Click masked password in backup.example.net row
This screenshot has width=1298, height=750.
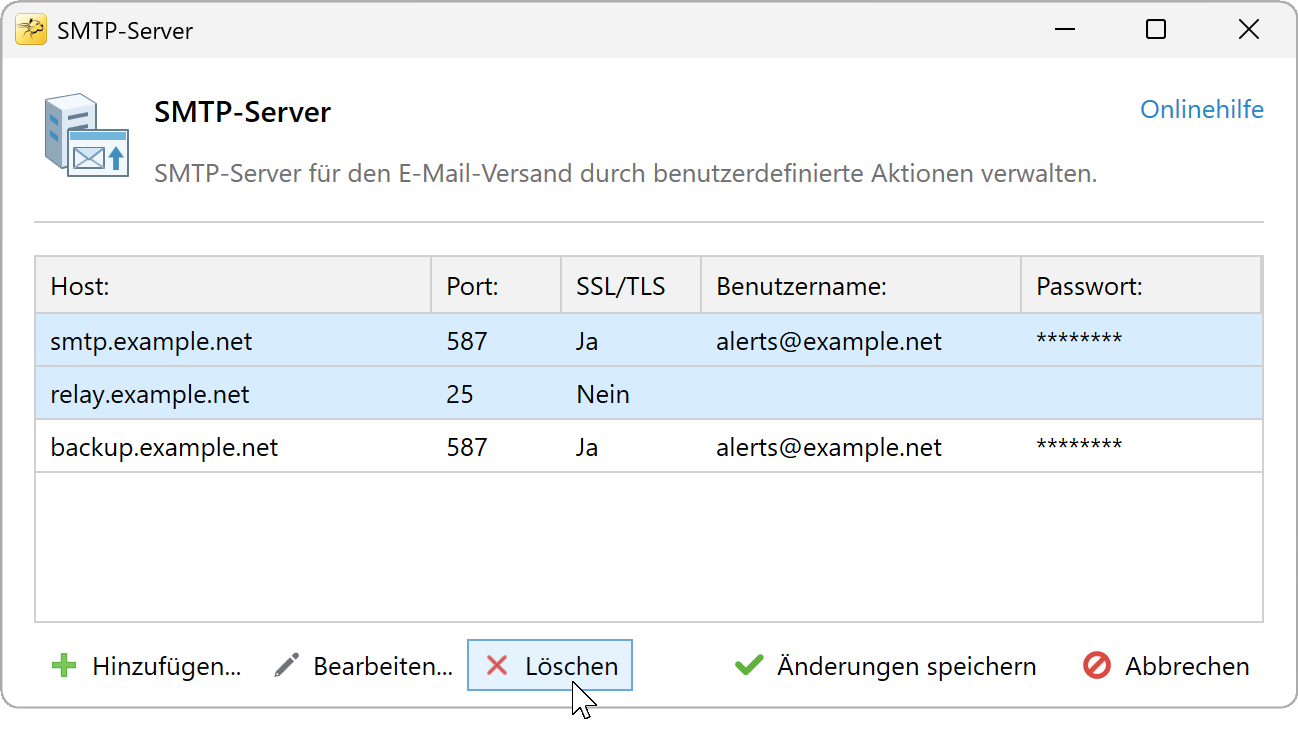tap(1079, 445)
